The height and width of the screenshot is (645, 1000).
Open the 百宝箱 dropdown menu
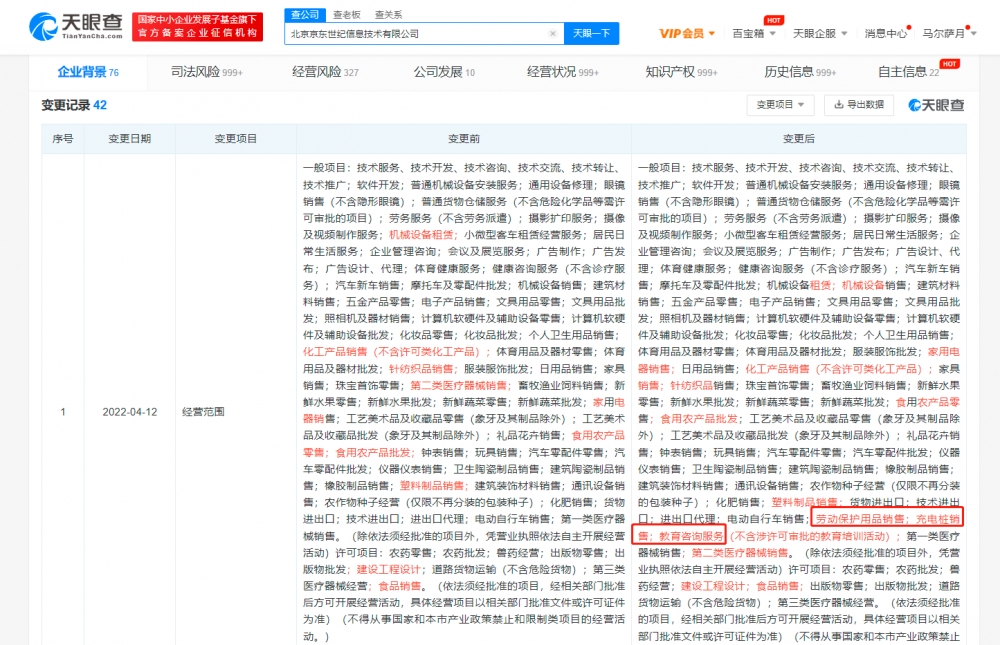click(x=753, y=33)
